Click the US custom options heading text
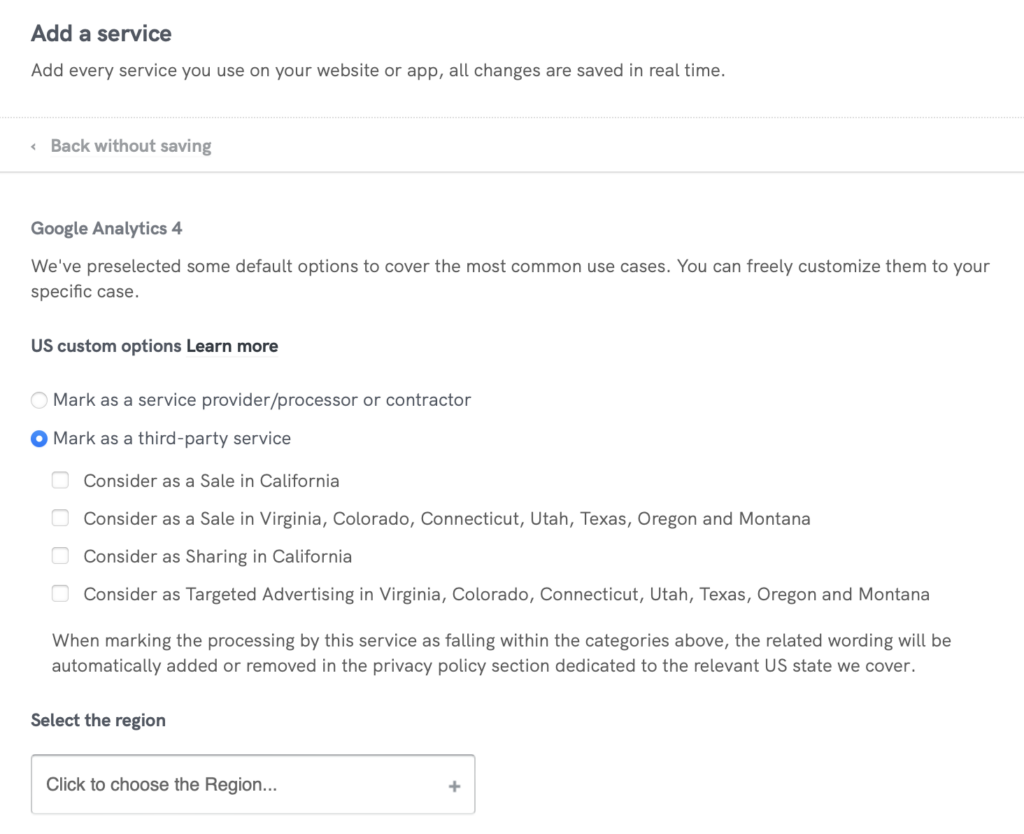 click(106, 346)
